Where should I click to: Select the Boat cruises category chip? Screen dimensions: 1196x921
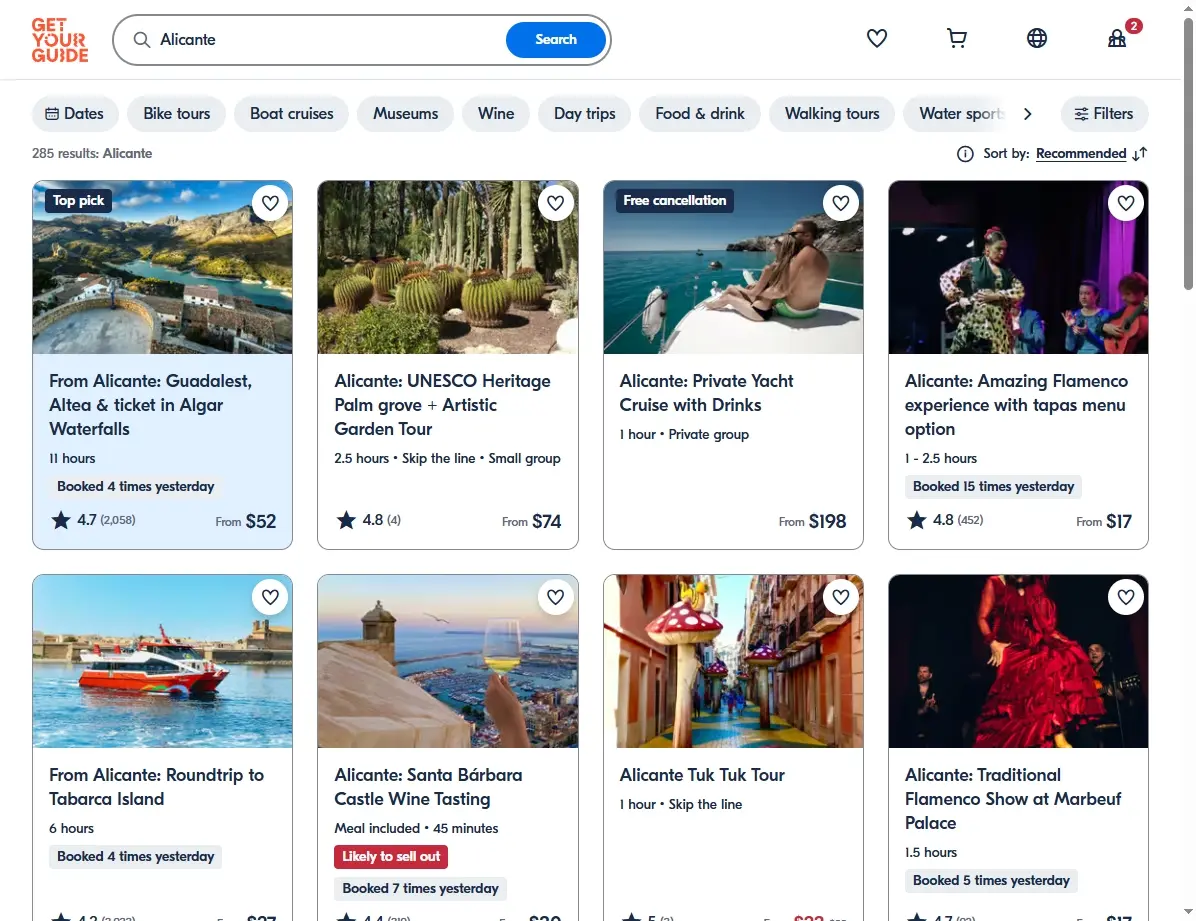(x=291, y=114)
